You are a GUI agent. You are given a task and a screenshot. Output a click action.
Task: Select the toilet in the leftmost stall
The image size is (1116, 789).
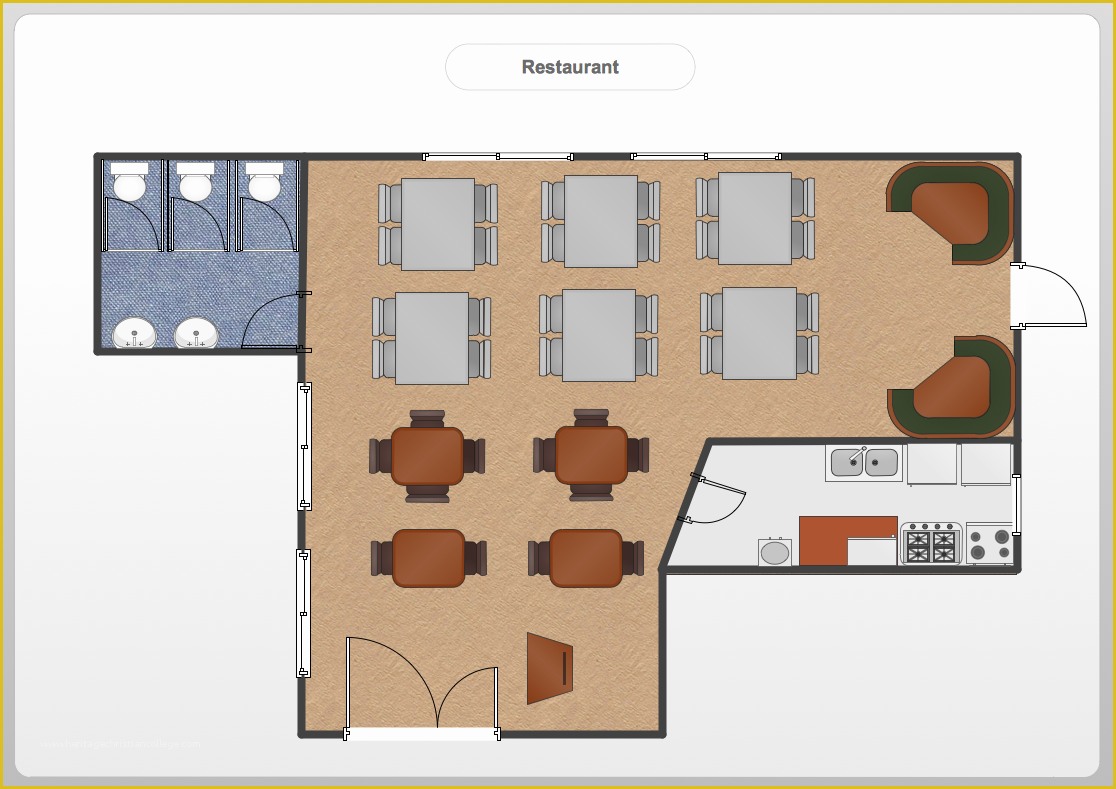[130, 182]
